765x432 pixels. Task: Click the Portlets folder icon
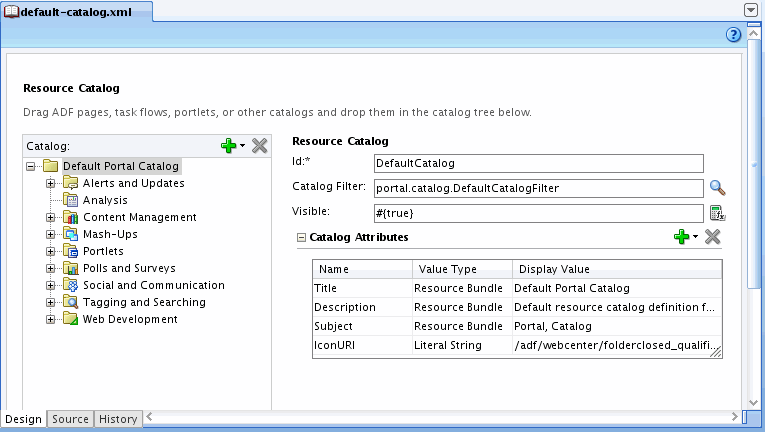[71, 251]
